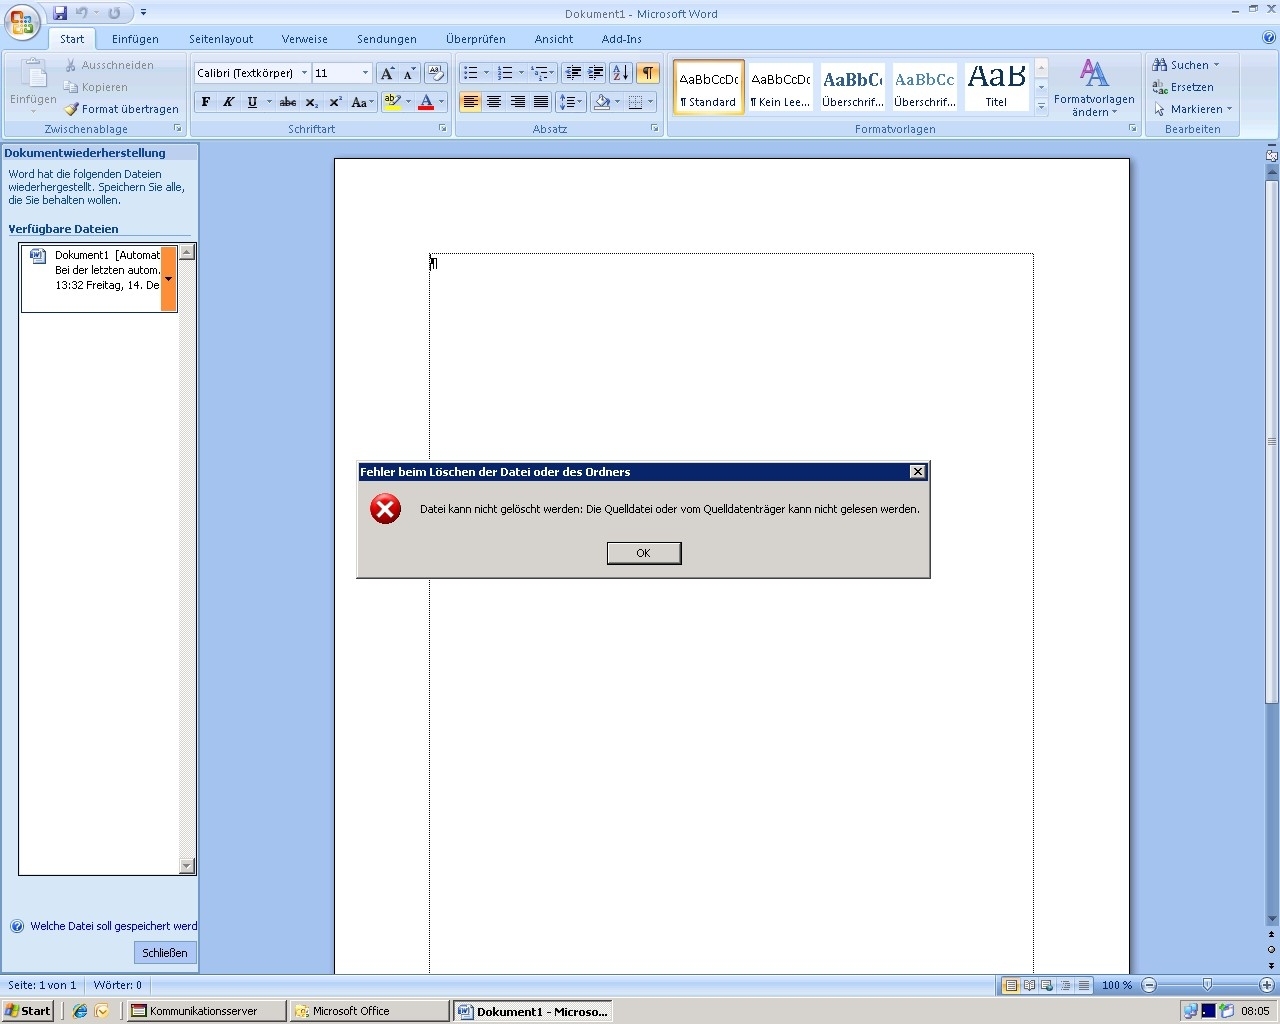Justify text alignment

click(x=541, y=102)
